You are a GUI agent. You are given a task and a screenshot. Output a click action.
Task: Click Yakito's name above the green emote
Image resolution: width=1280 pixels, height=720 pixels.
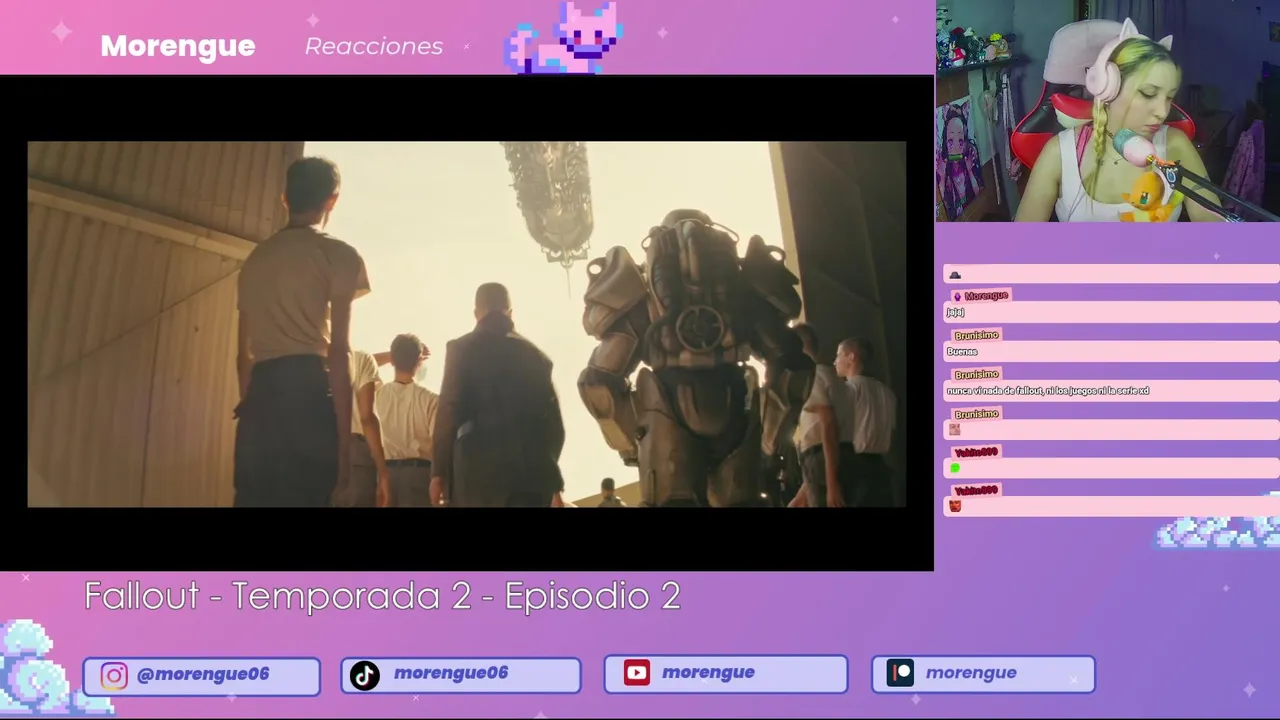(976, 452)
